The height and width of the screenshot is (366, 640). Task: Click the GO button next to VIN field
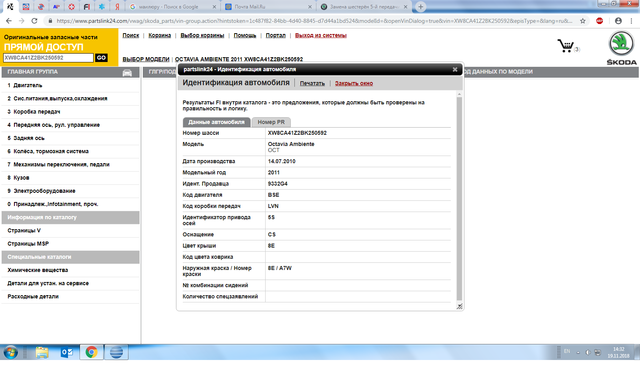click(x=101, y=58)
